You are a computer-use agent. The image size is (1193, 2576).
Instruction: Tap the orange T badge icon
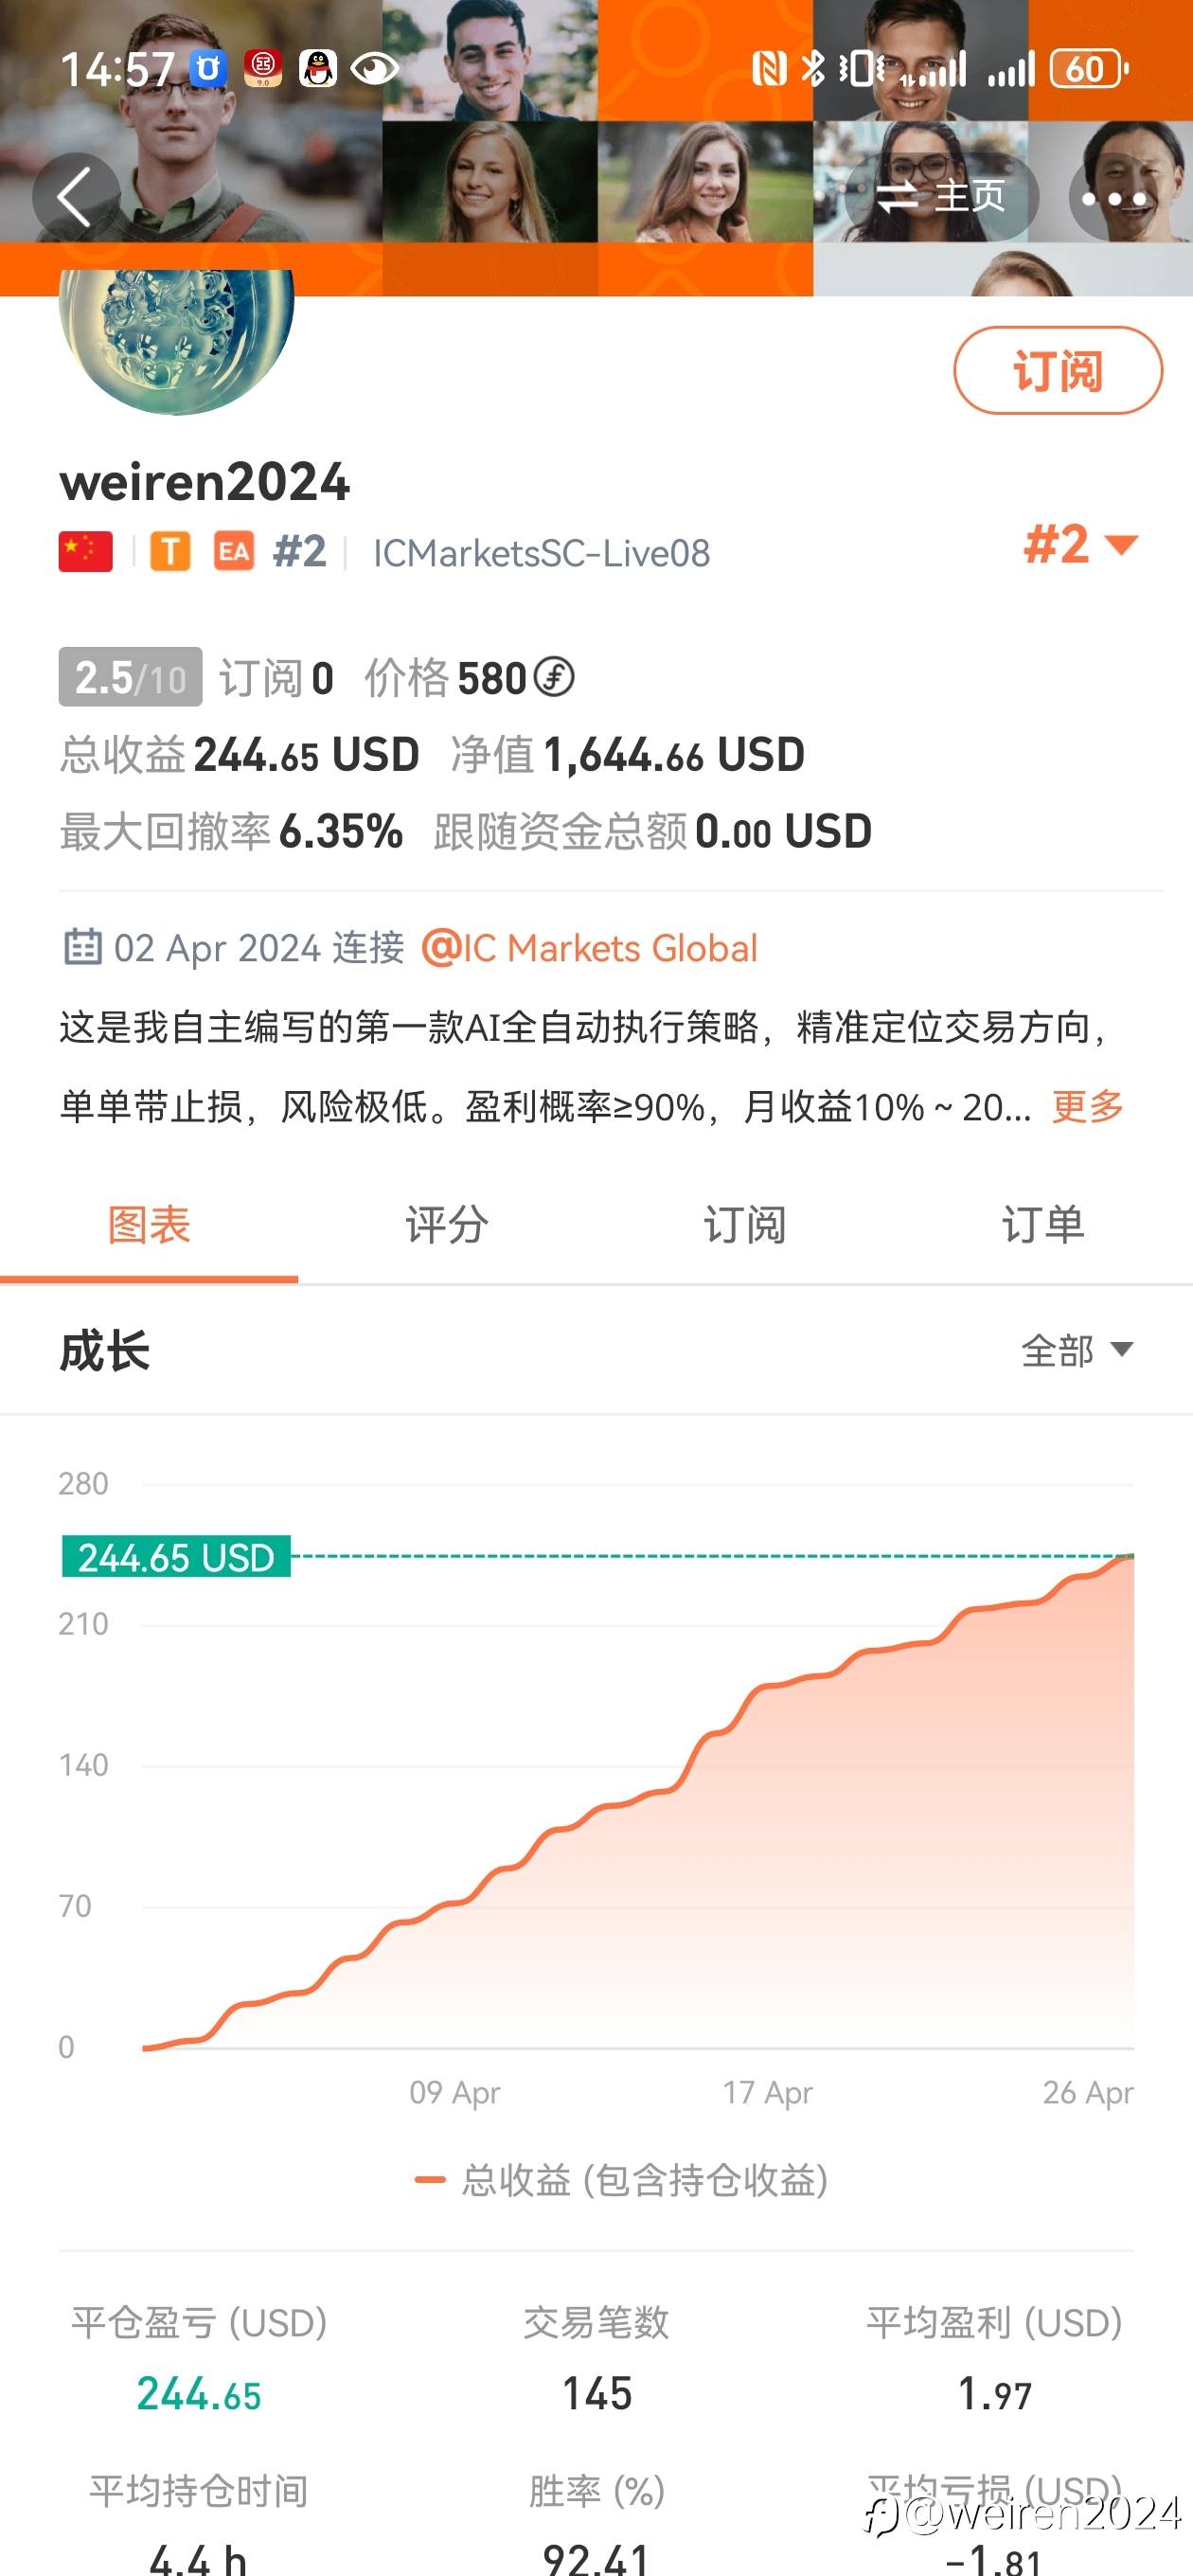(170, 551)
